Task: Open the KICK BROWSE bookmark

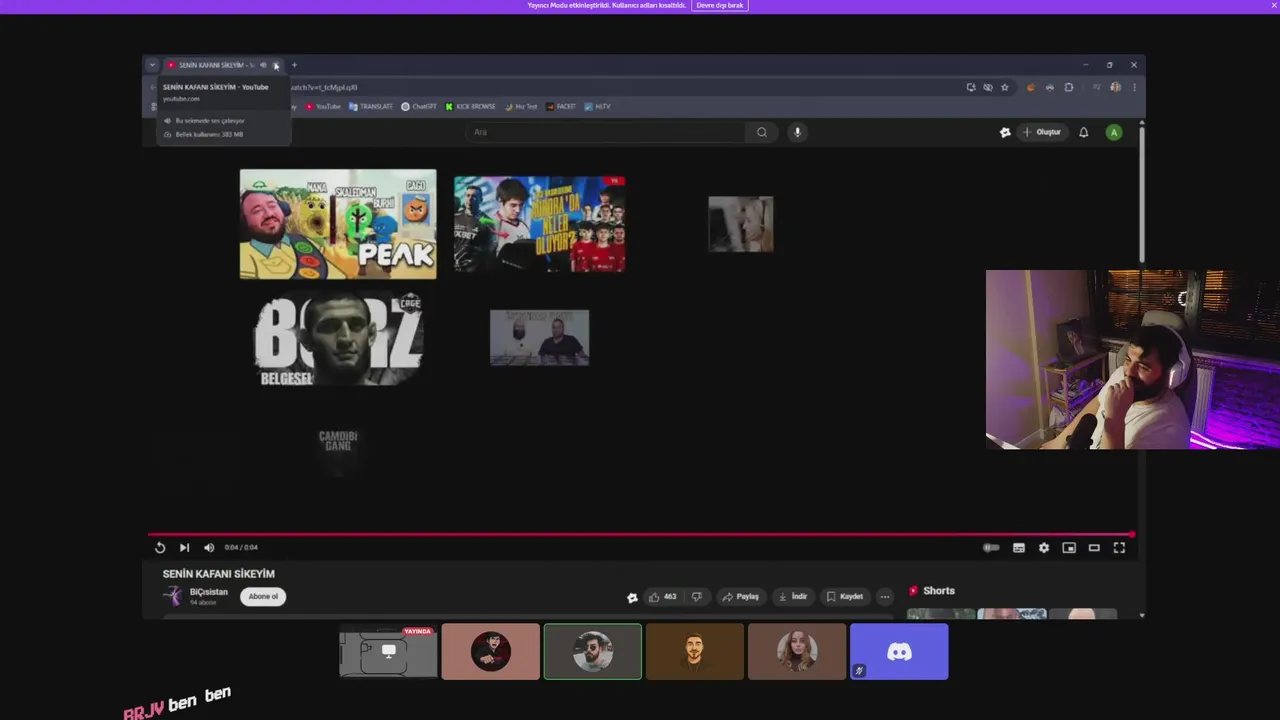Action: pyautogui.click(x=471, y=106)
